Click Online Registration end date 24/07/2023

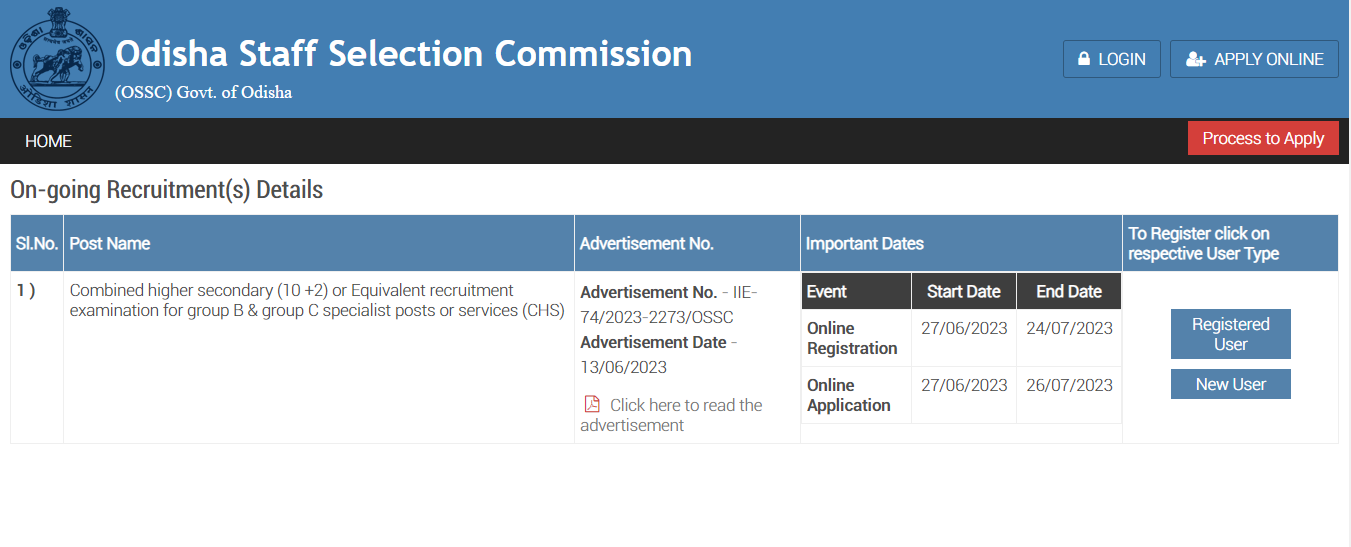pyautogui.click(x=1069, y=328)
